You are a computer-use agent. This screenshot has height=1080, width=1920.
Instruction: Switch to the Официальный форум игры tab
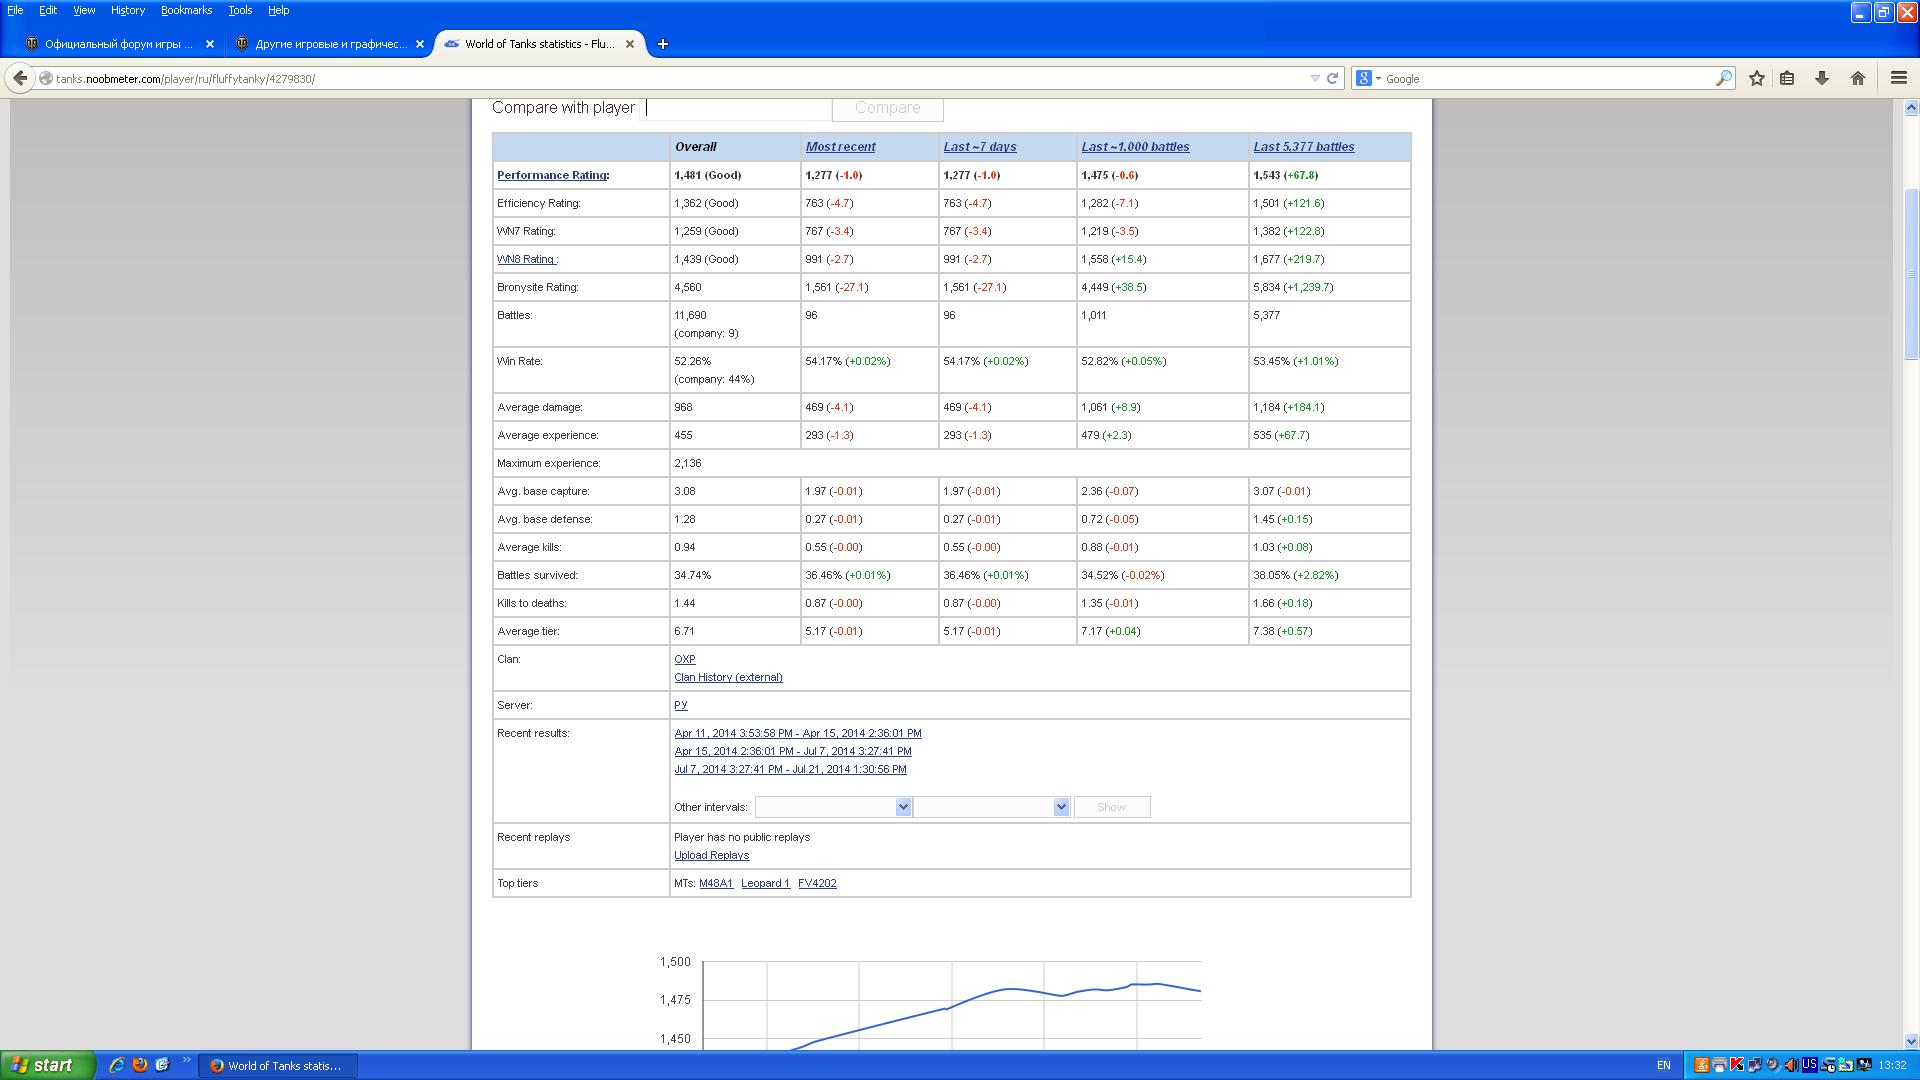click(x=118, y=44)
